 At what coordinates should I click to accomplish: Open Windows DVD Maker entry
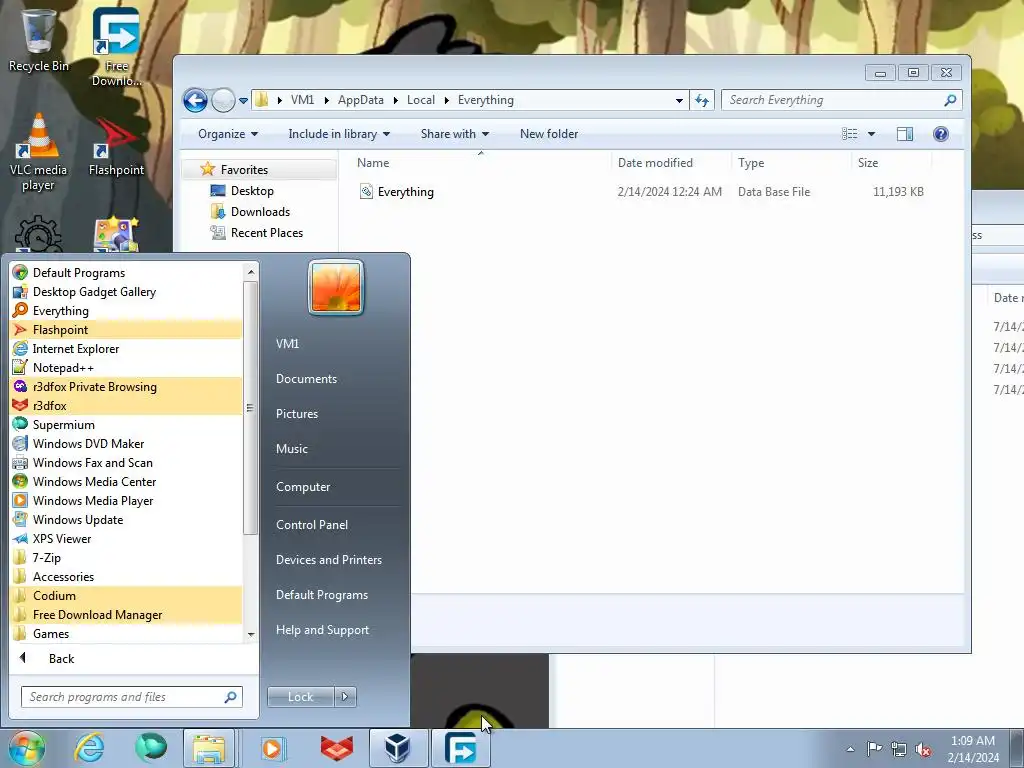tap(127, 443)
